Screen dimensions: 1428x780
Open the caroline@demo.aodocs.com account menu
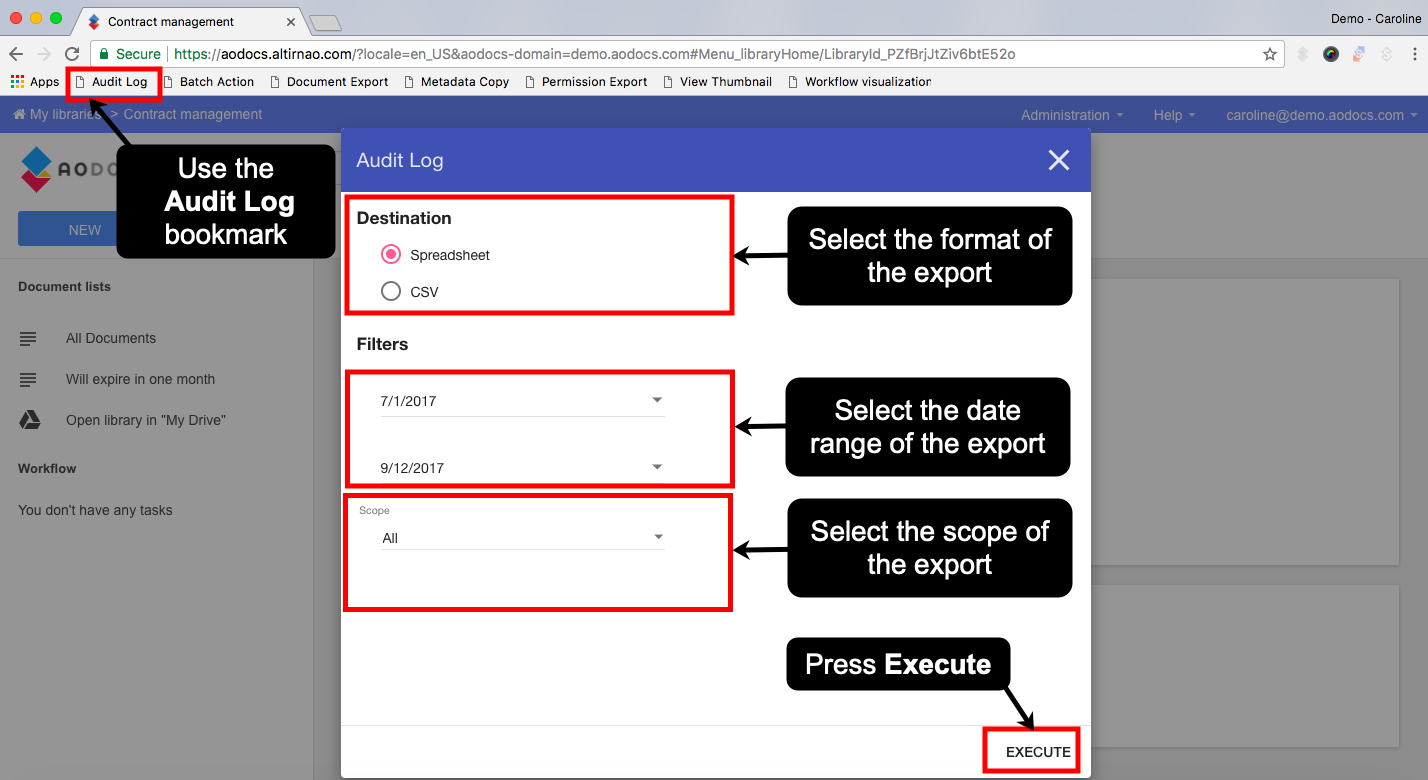click(x=1321, y=115)
